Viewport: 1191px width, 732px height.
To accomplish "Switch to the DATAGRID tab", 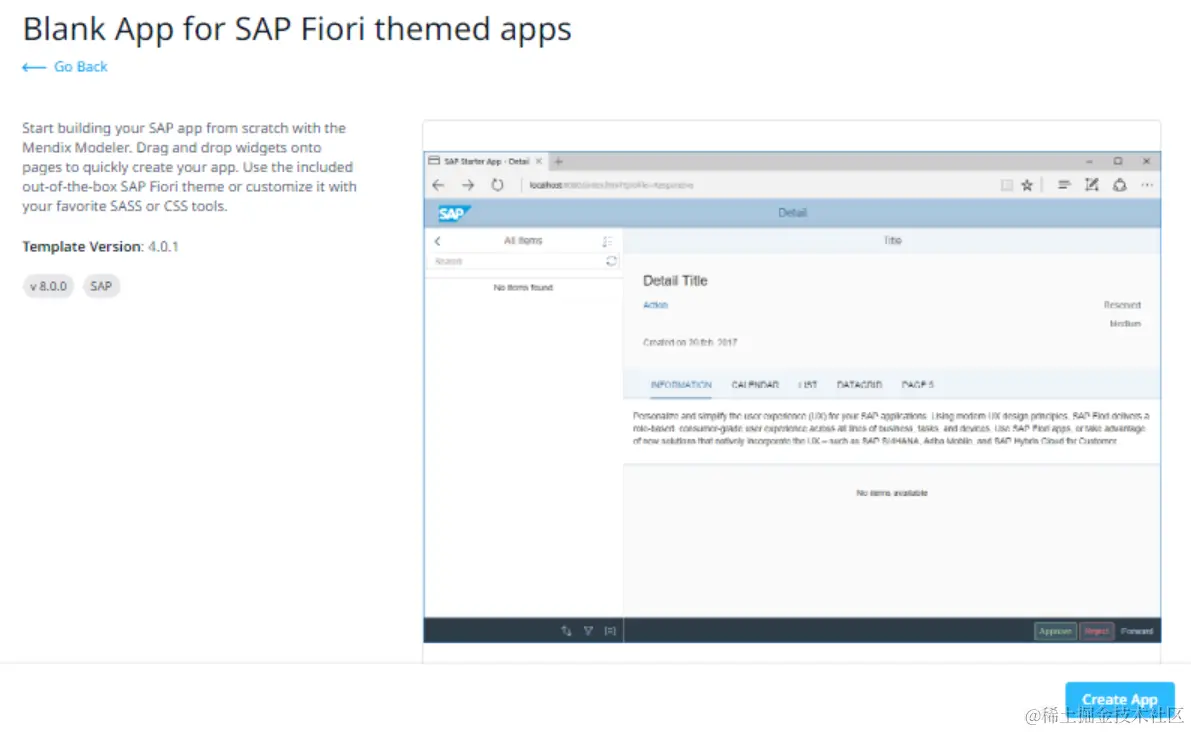I will 859,385.
